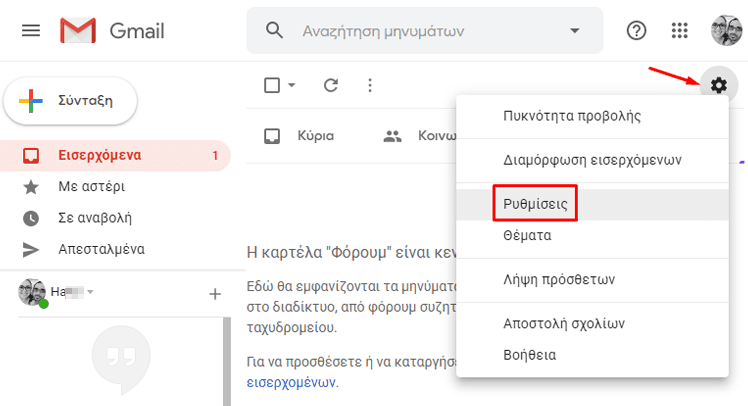The width and height of the screenshot is (748, 406).
Task: Show search options dropdown arrow
Action: (574, 31)
